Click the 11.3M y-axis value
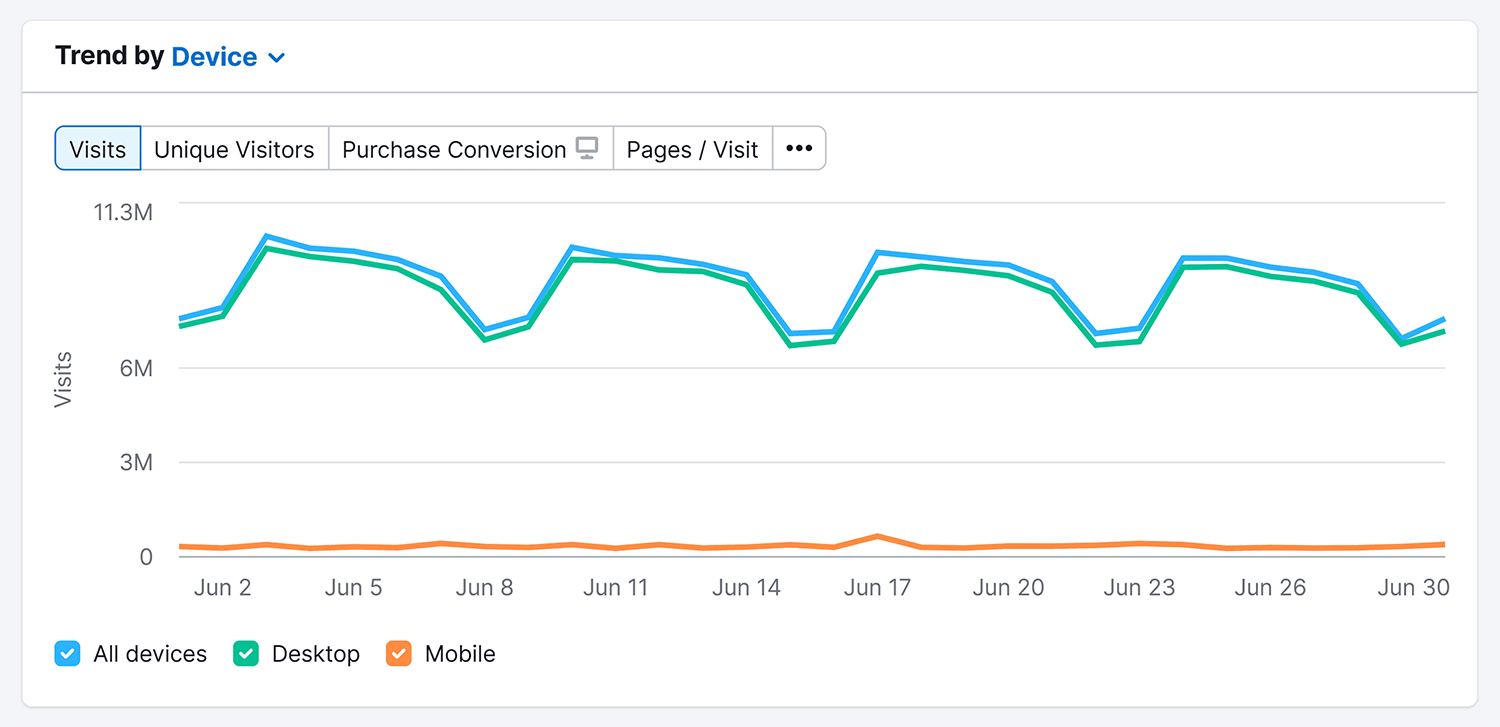This screenshot has height=727, width=1500. pyautogui.click(x=122, y=213)
